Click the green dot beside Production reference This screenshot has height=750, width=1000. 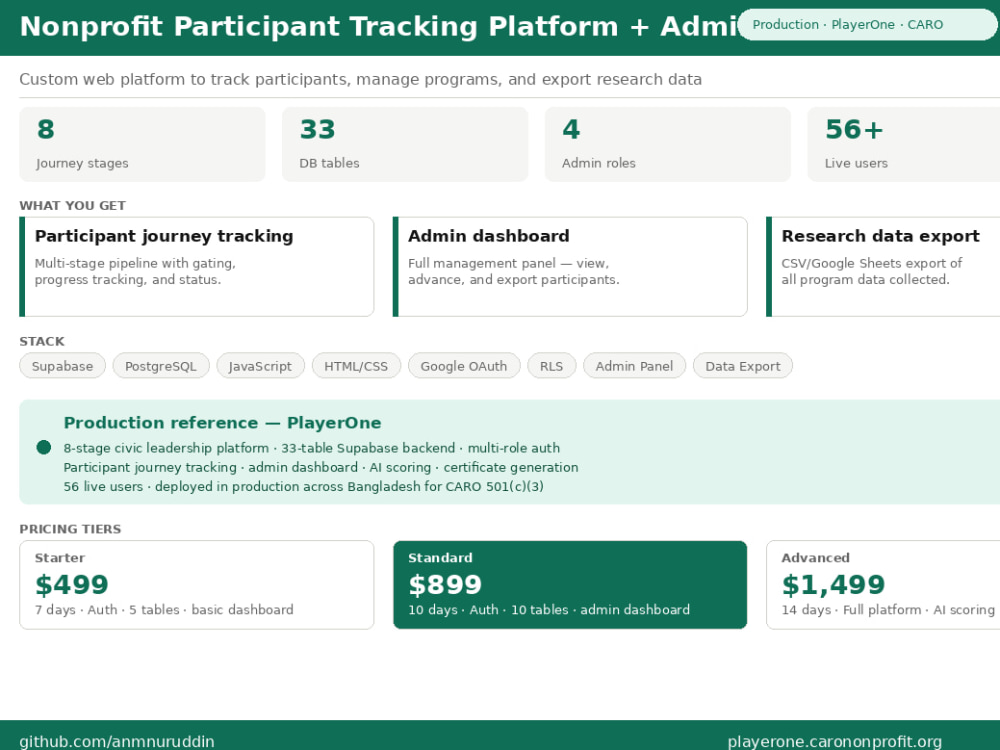click(43, 447)
